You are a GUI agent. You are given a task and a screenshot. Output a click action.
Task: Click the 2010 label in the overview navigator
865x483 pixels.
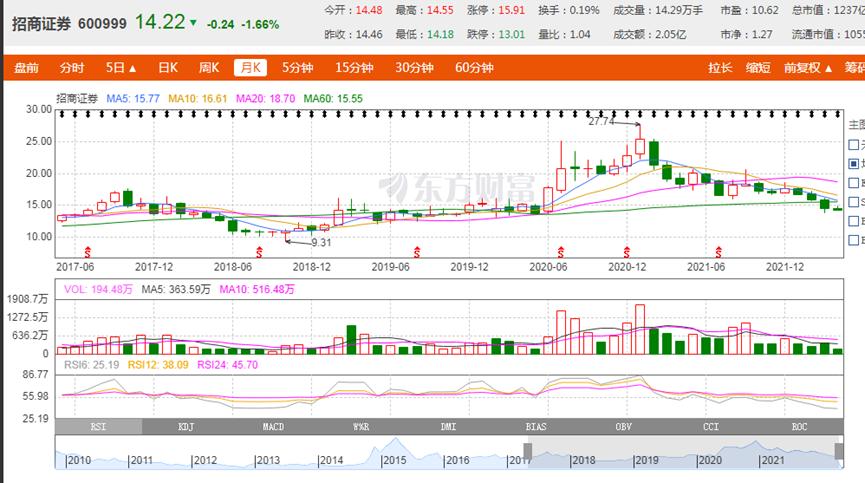[x=78, y=460]
